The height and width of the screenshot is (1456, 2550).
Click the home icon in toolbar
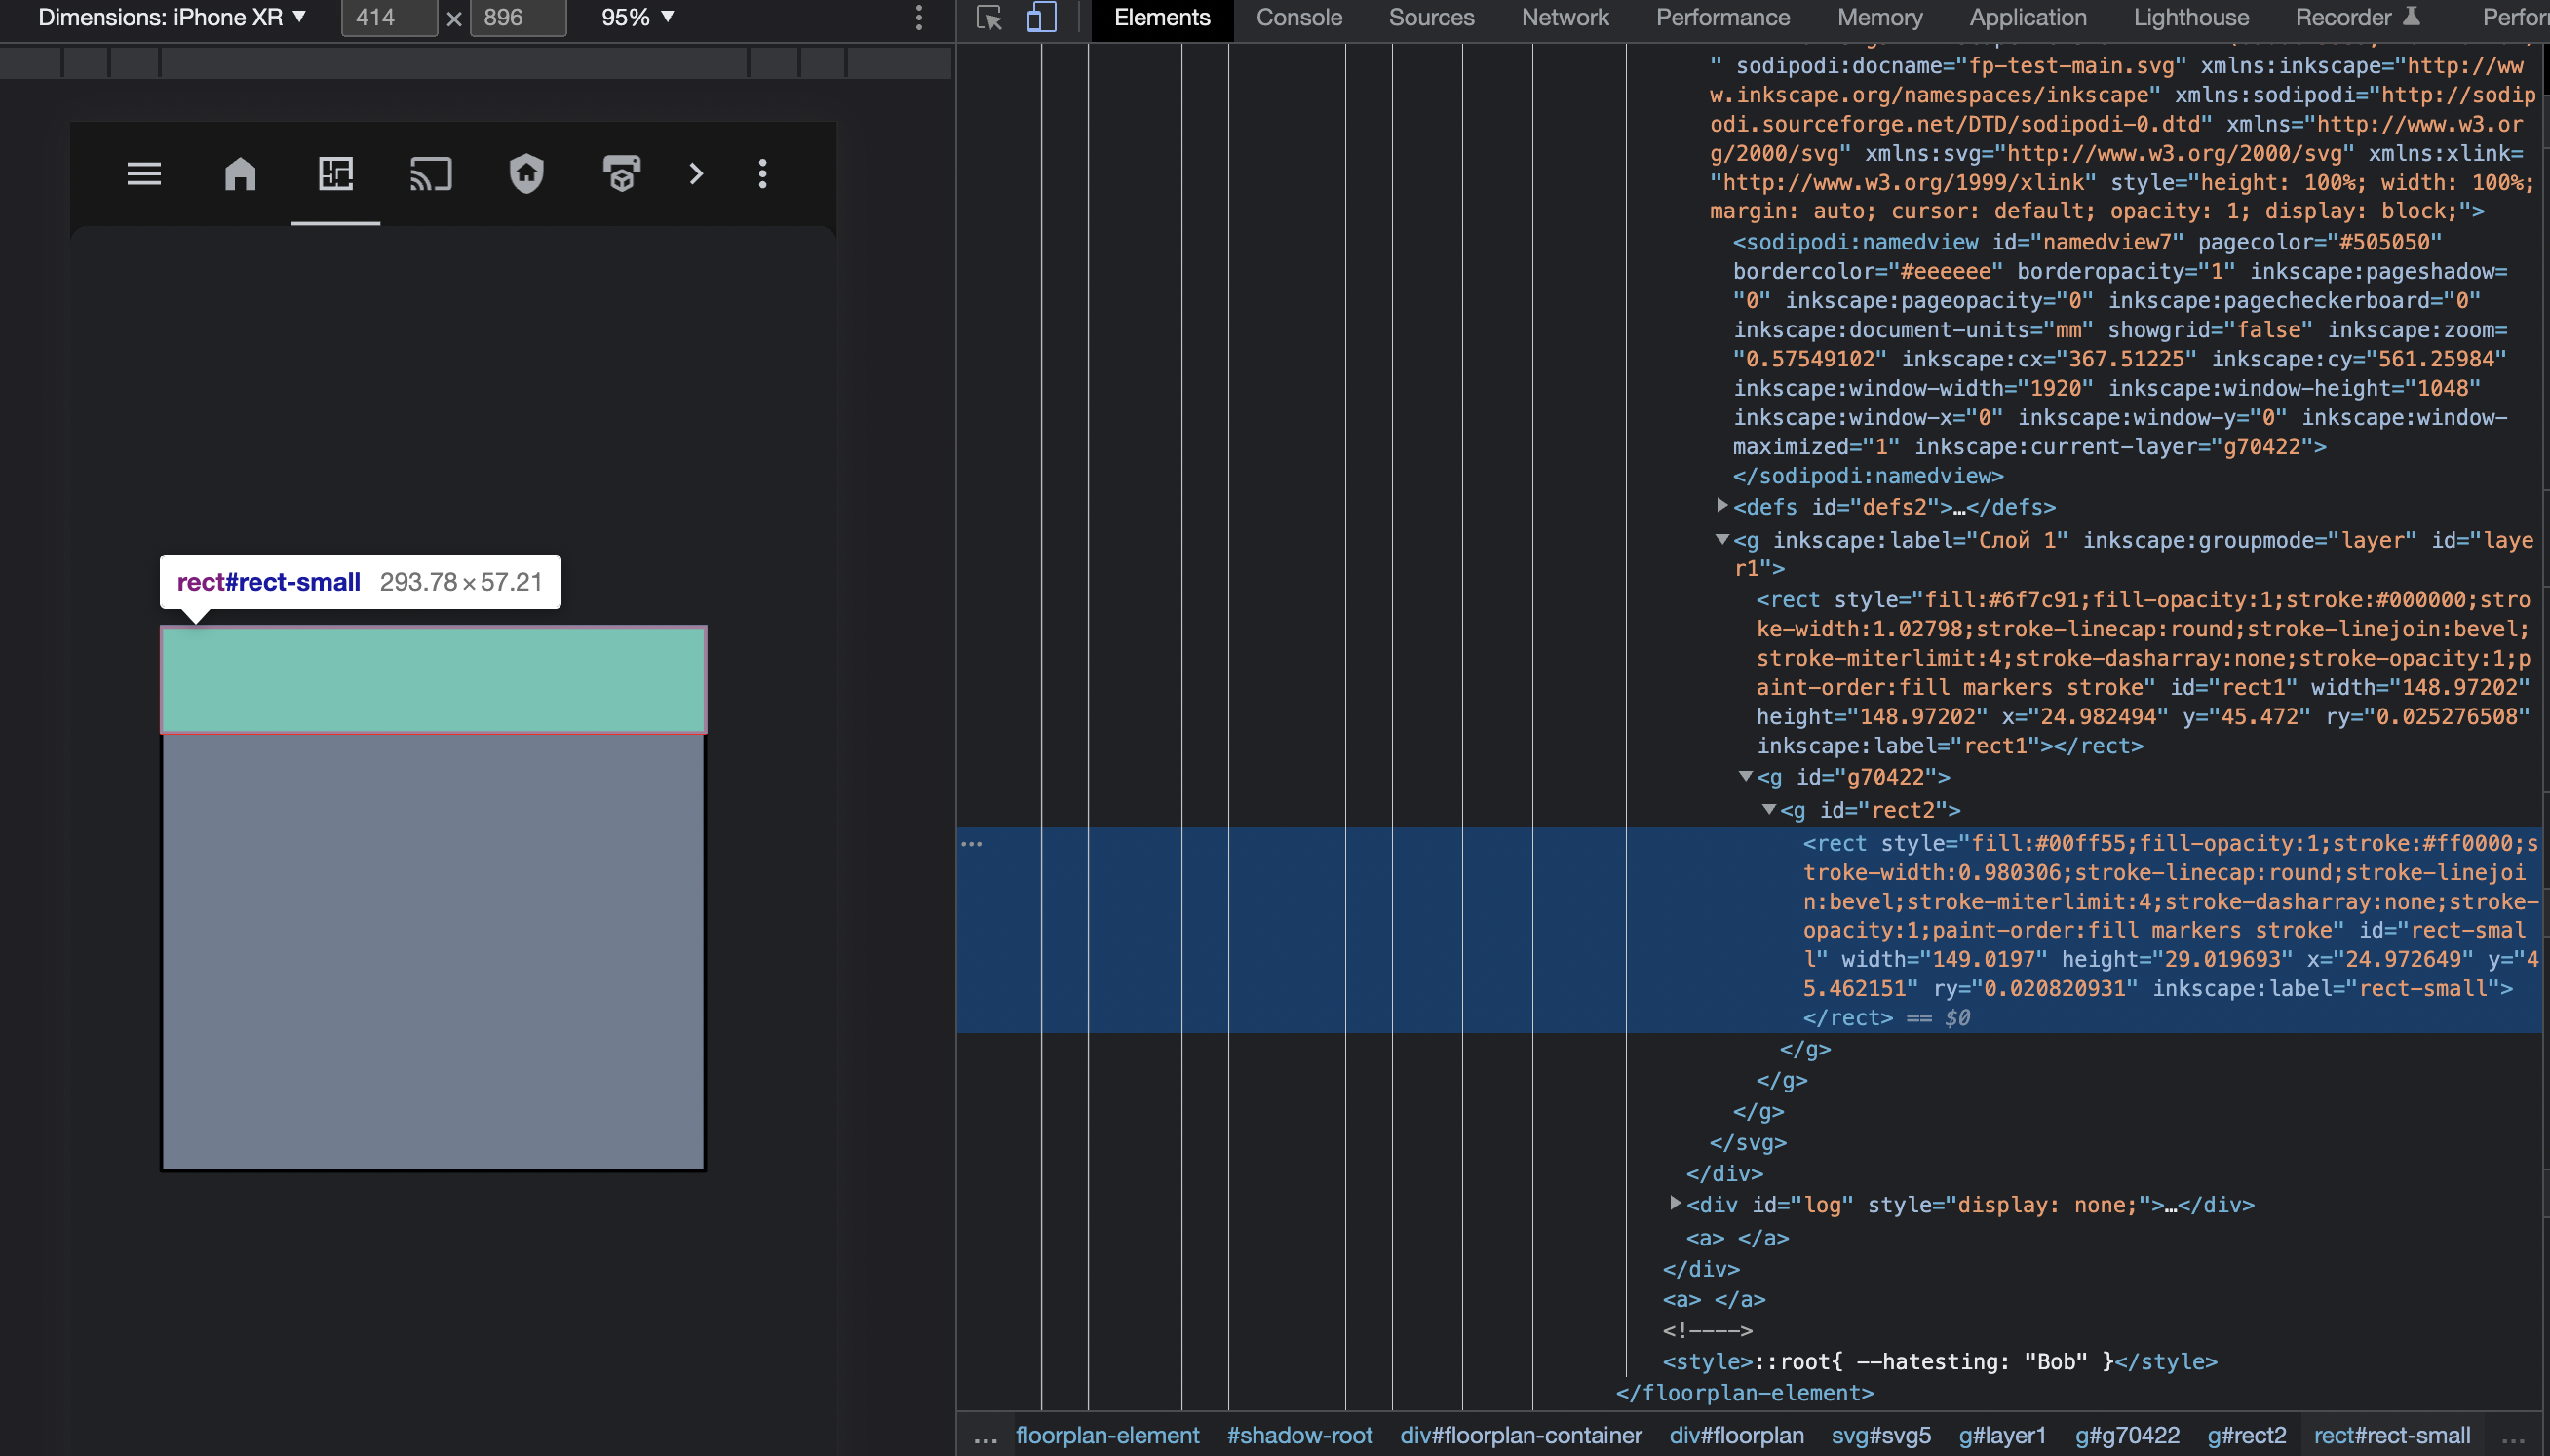pos(240,174)
